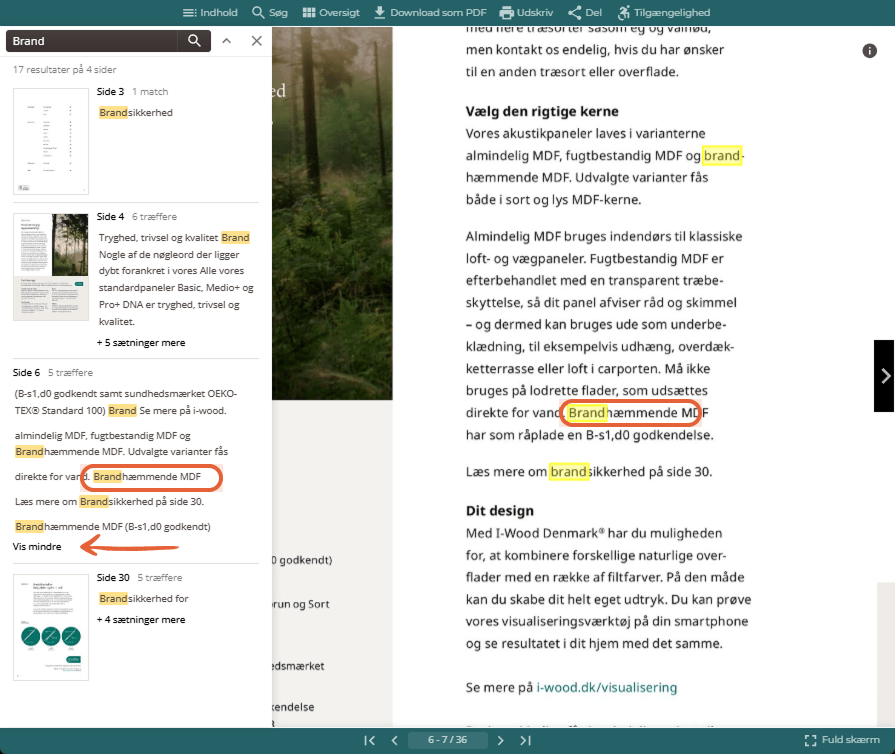The width and height of the screenshot is (895, 754).
Task: Select 'Brandhæmmende MDF (B-s1,d0 godkendt)' result
Action: (x=112, y=526)
